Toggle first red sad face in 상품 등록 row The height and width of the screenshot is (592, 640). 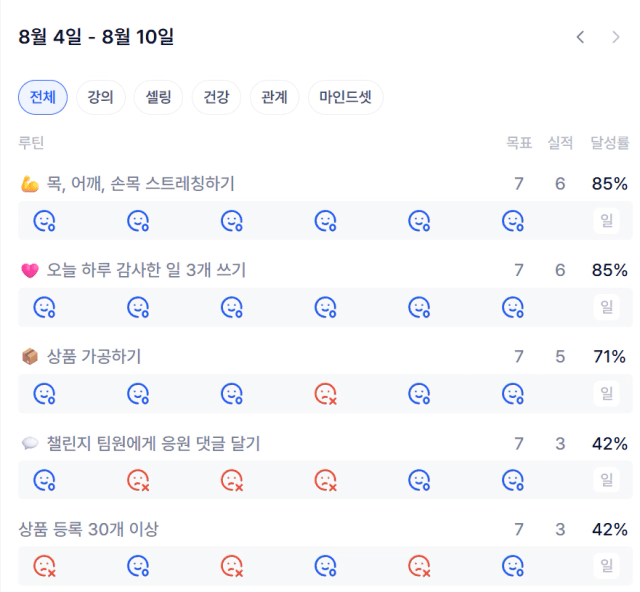pyautogui.click(x=44, y=567)
